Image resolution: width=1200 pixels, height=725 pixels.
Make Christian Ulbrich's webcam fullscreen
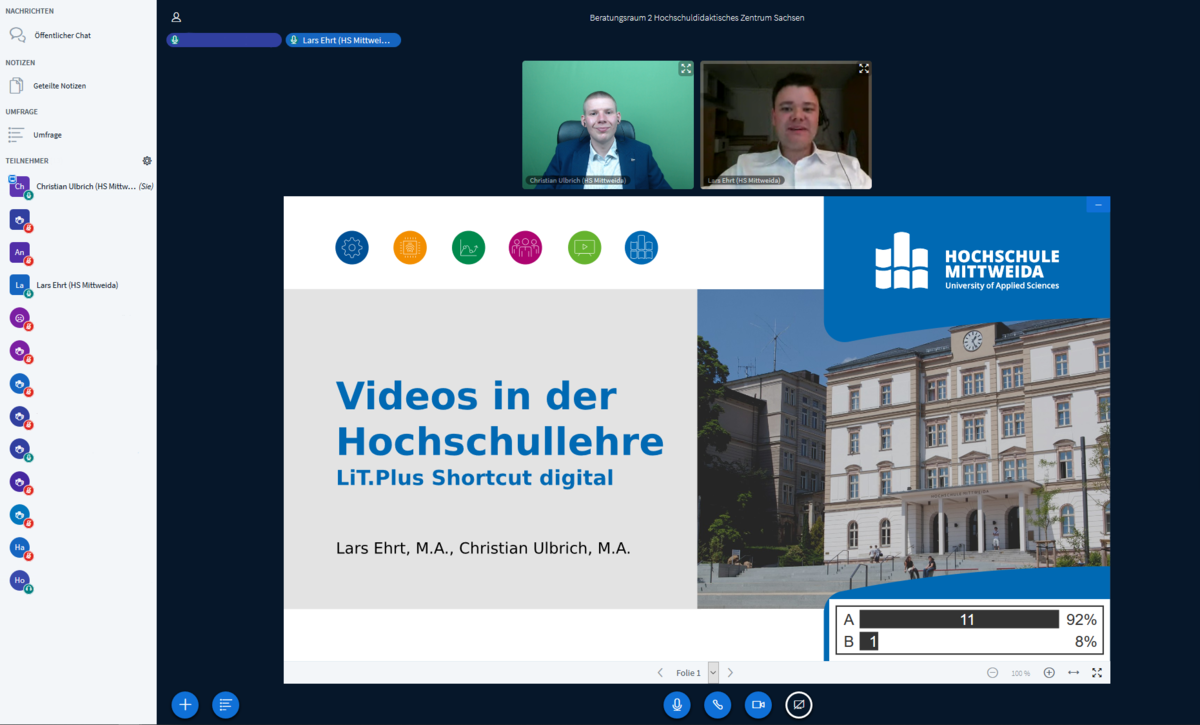[x=685, y=69]
